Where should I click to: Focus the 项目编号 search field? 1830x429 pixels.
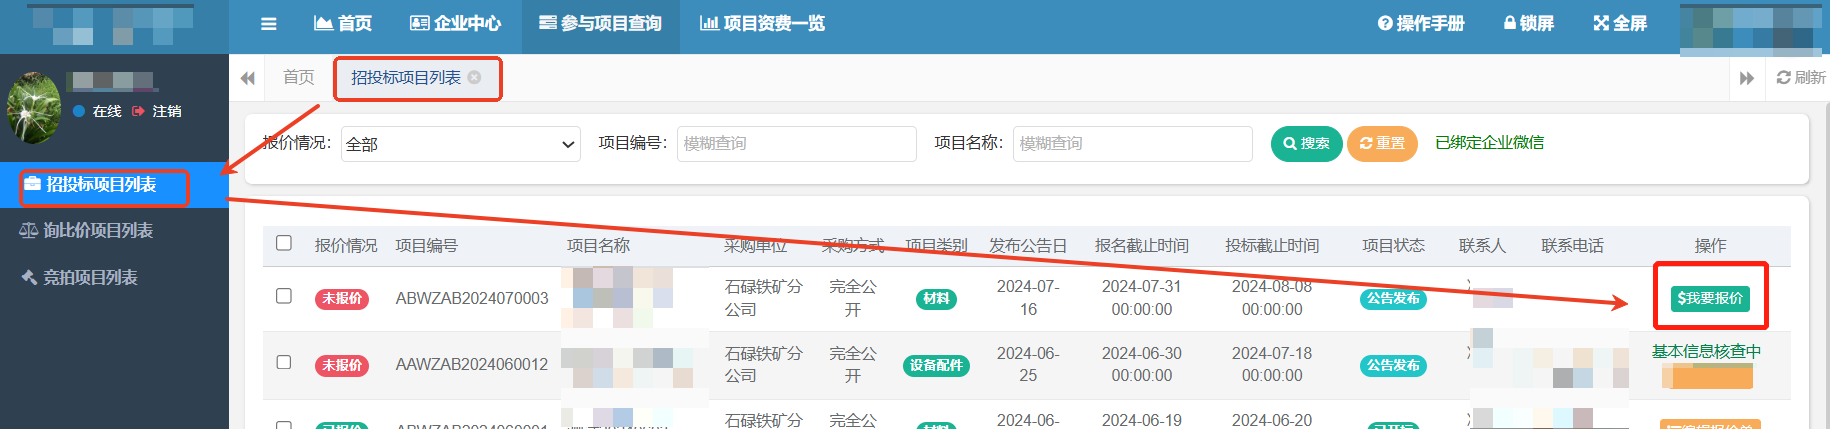point(797,144)
